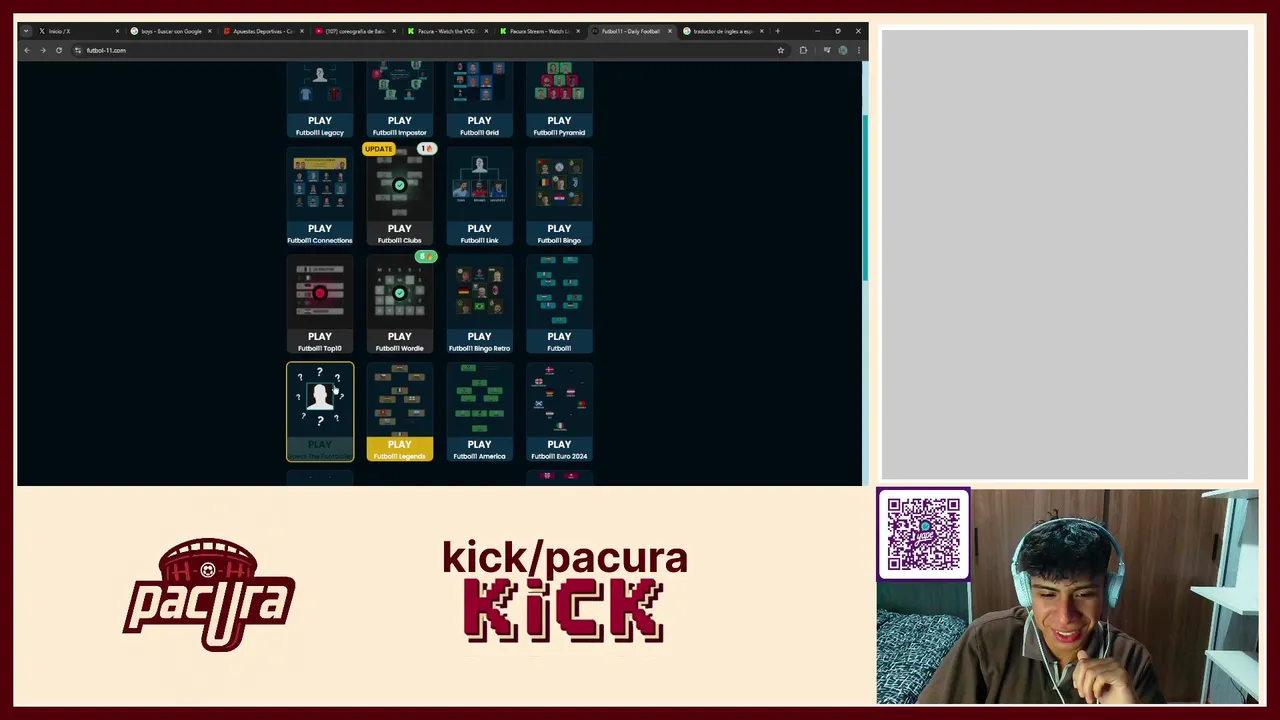Screen dimensions: 1280x720
Task: Switch to the Pacura Stream tab
Action: [539, 31]
